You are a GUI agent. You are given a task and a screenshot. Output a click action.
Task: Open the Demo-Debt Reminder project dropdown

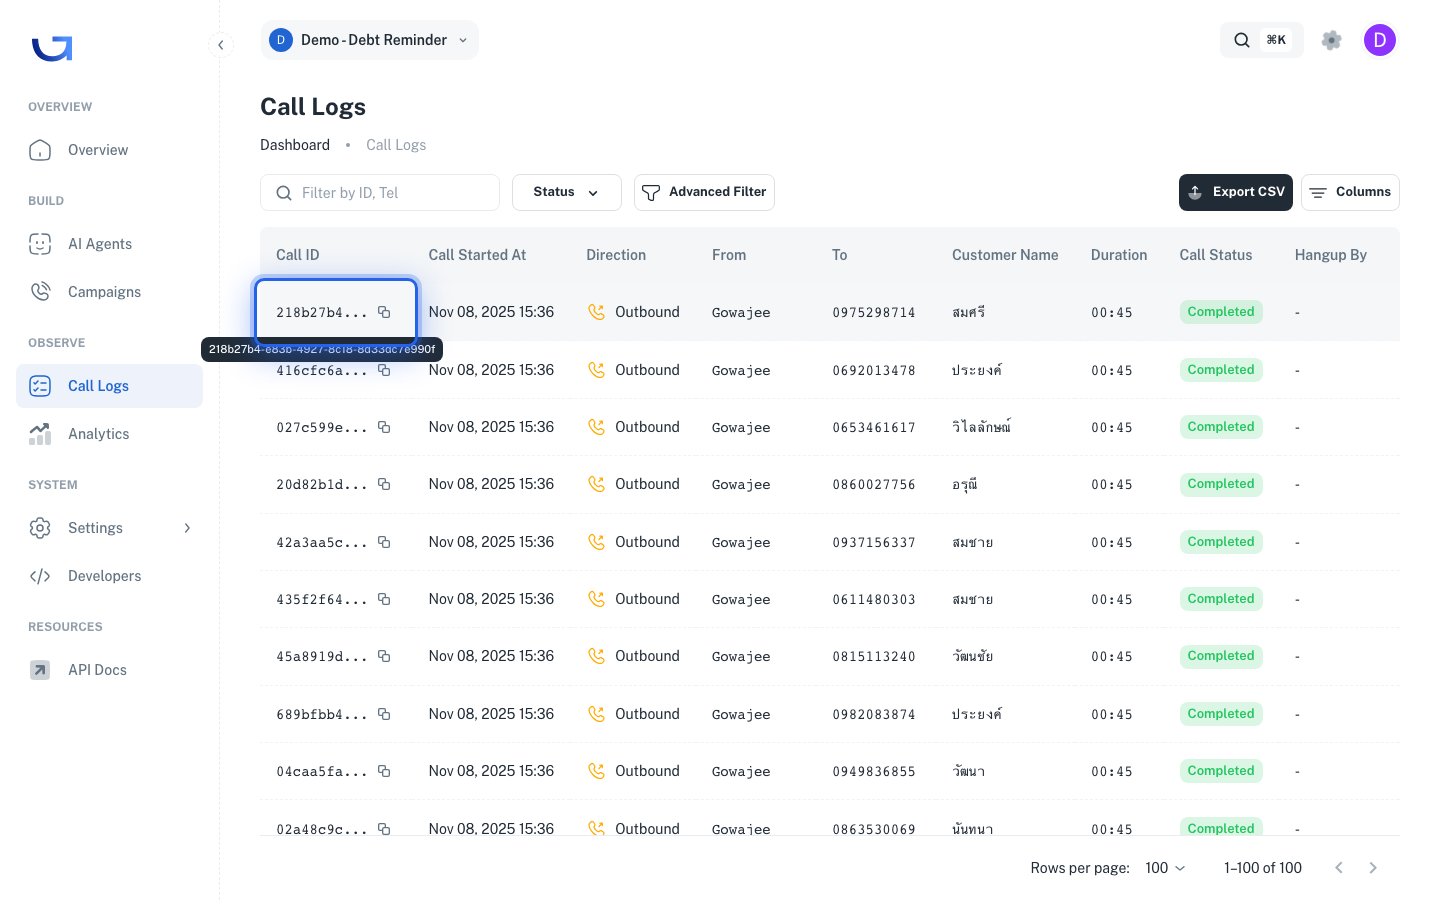[369, 40]
